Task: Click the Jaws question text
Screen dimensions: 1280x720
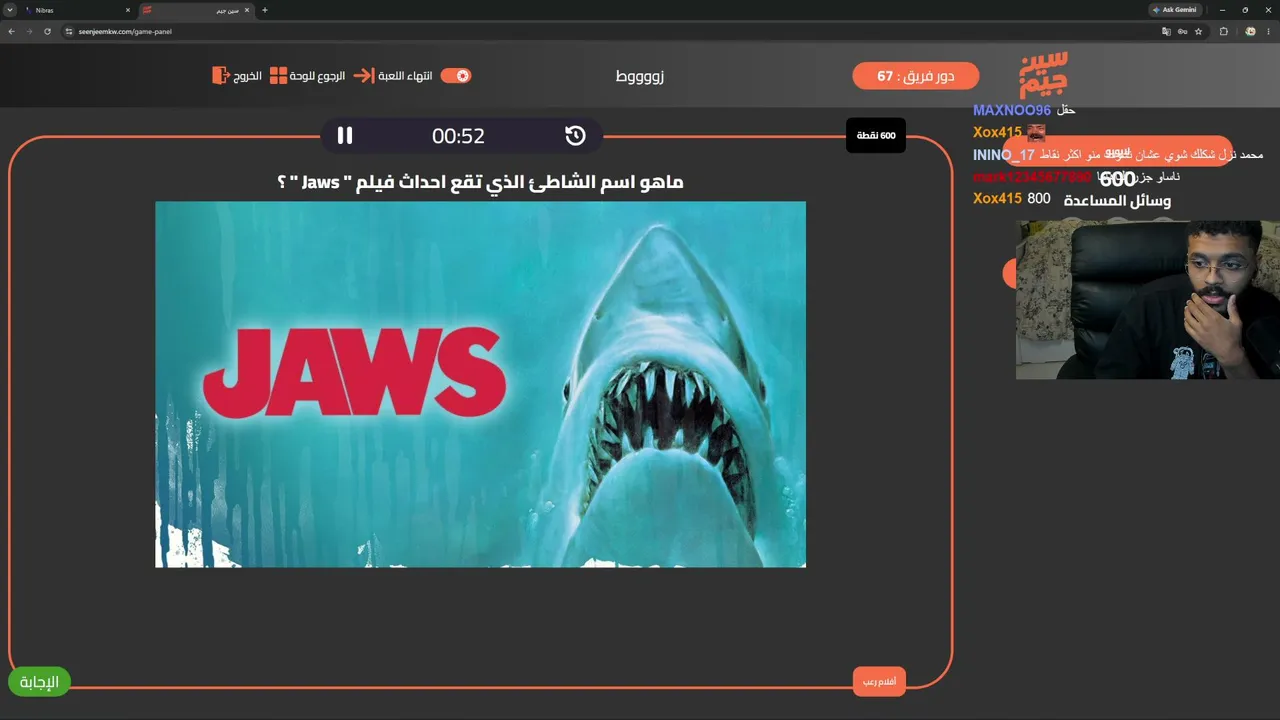Action: [480, 182]
